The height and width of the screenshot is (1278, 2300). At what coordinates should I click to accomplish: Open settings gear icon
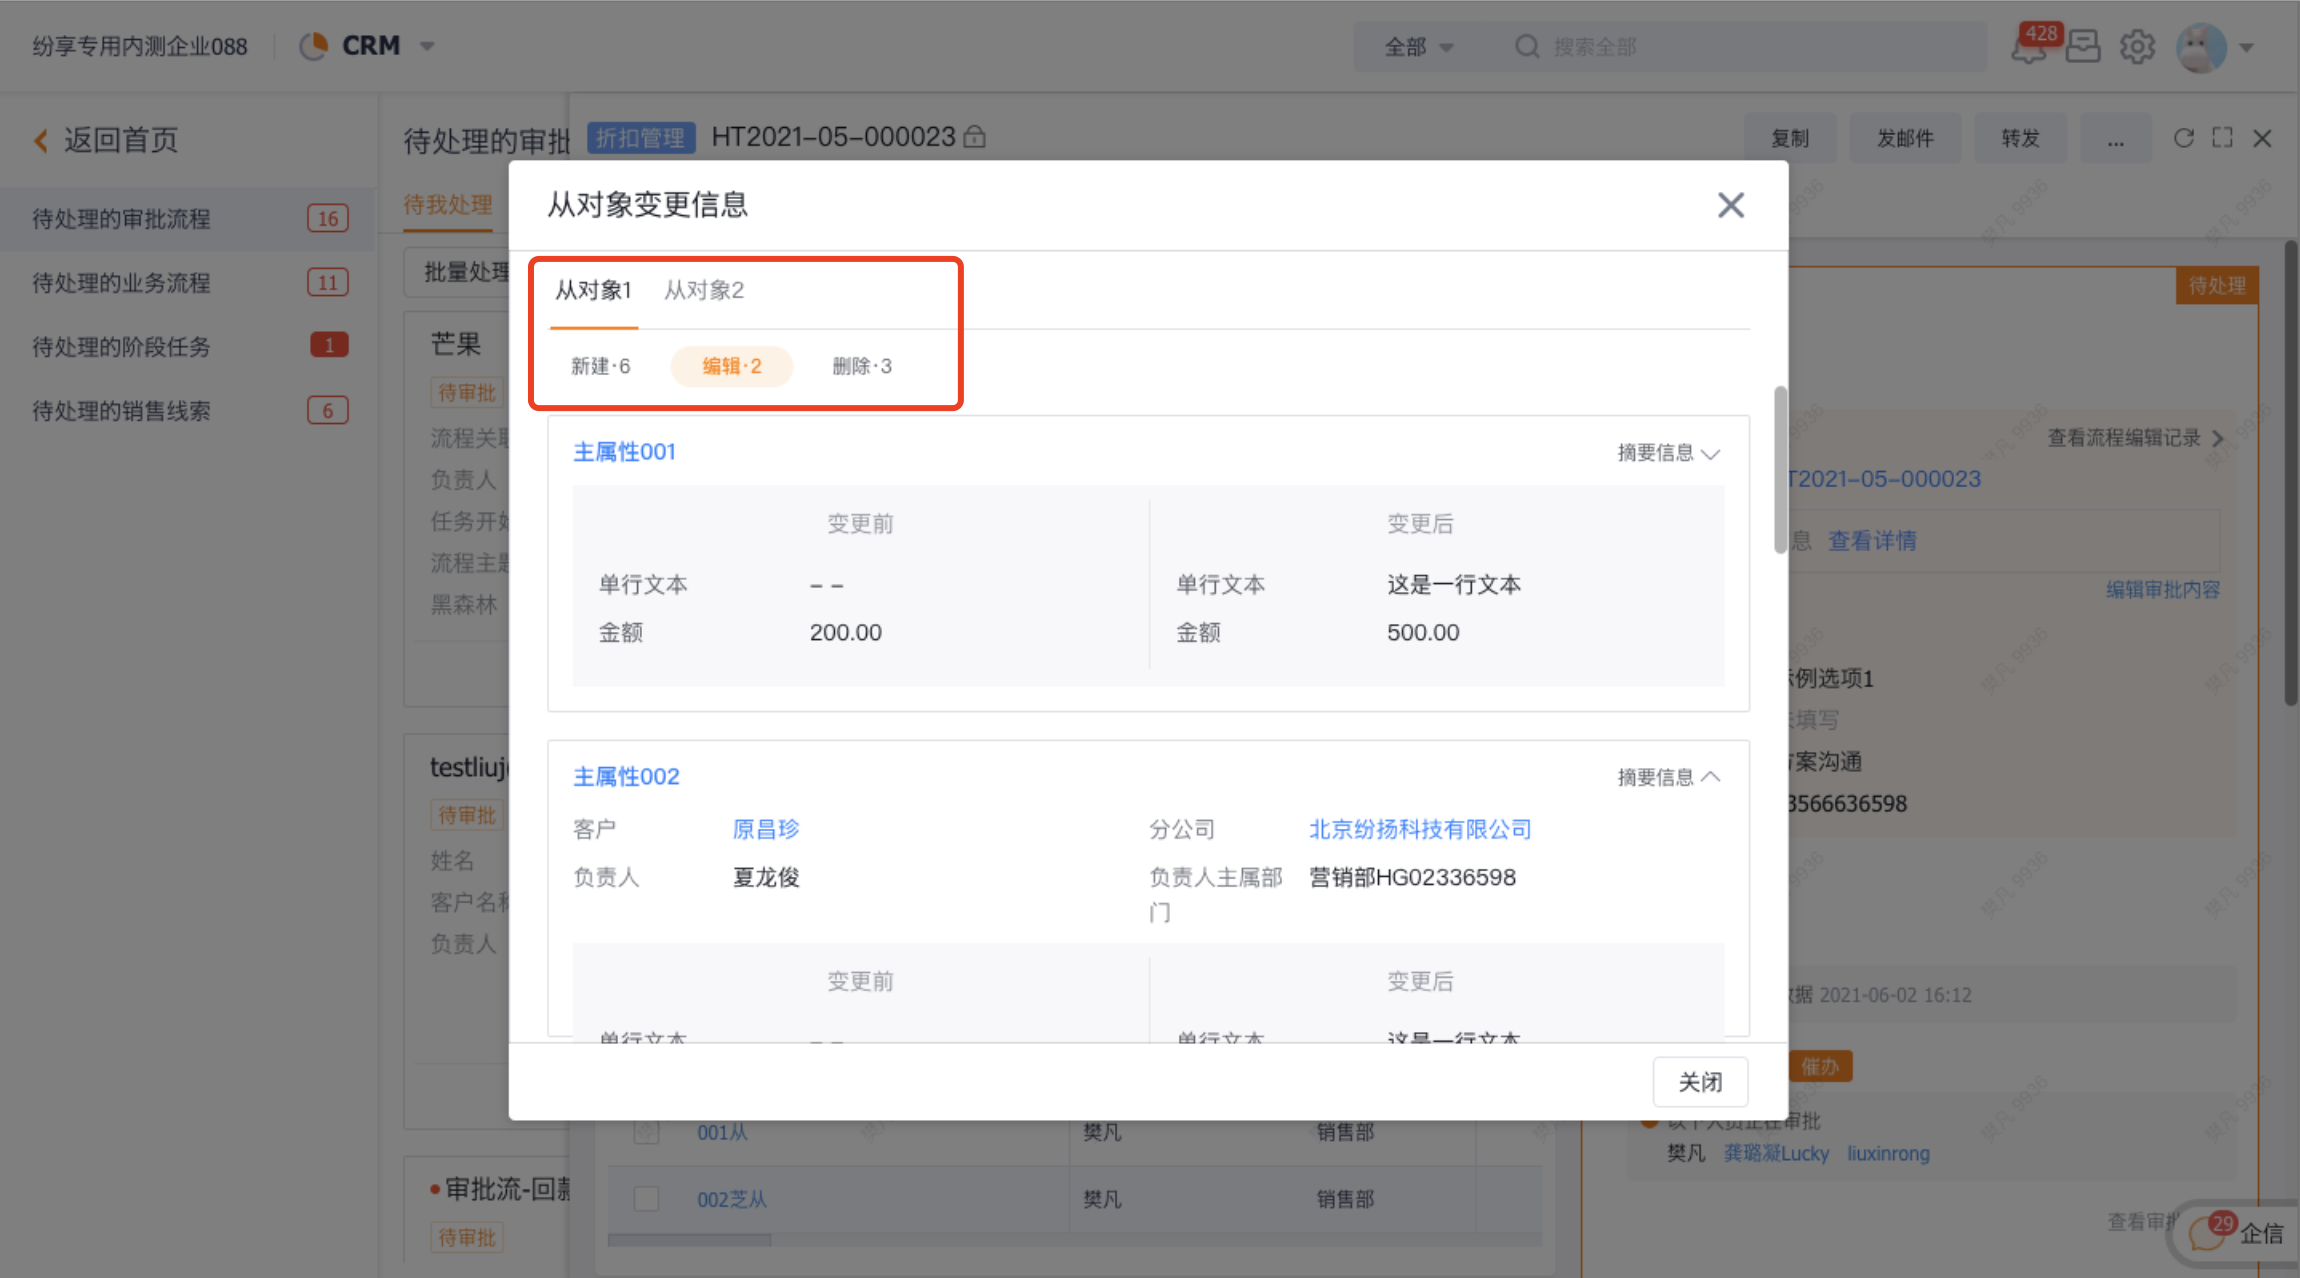tap(2137, 46)
